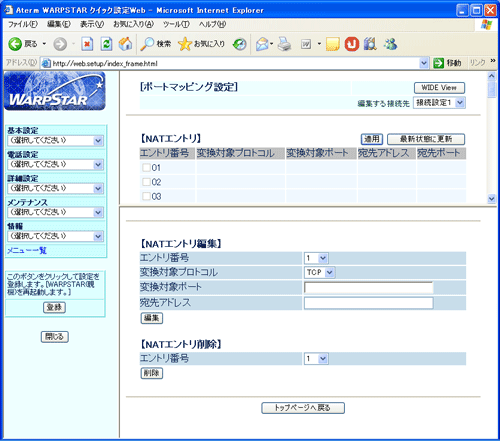Open the Mail envelope icon
Screen dimensions: 500x441
coord(263,44)
